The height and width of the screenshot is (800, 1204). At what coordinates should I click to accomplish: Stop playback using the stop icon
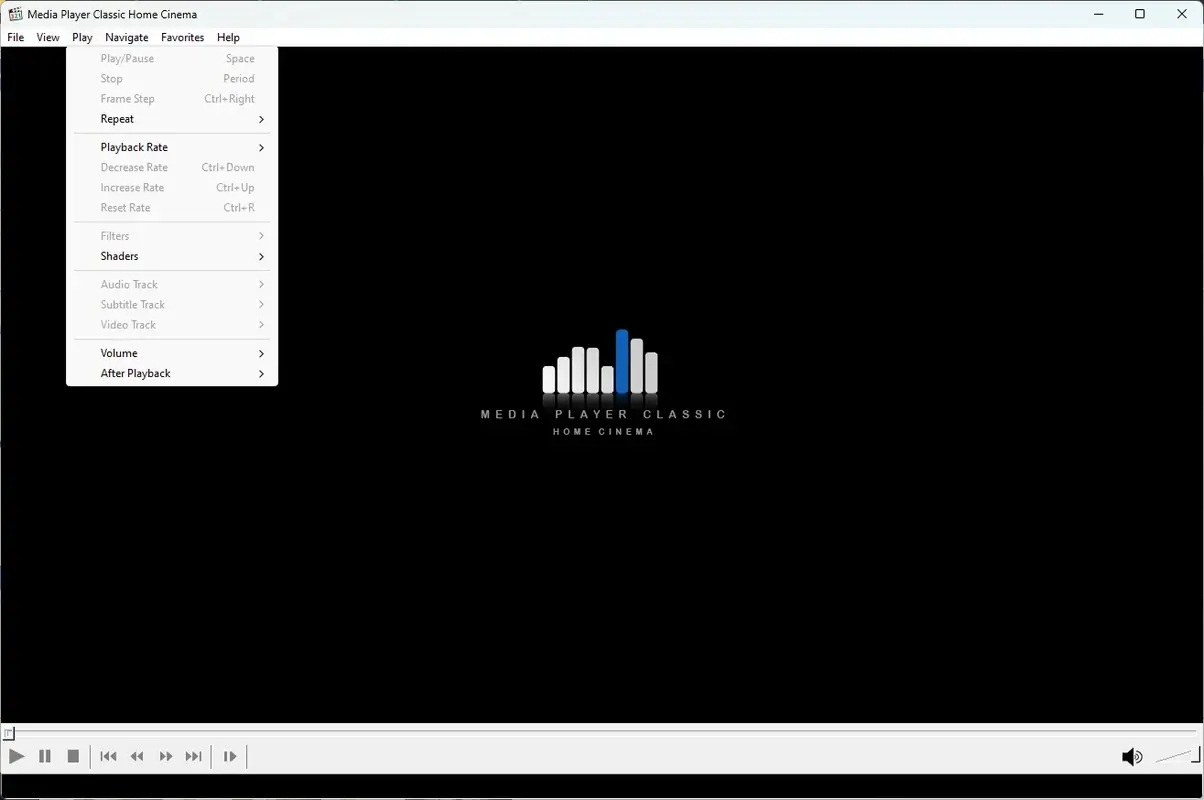72,756
